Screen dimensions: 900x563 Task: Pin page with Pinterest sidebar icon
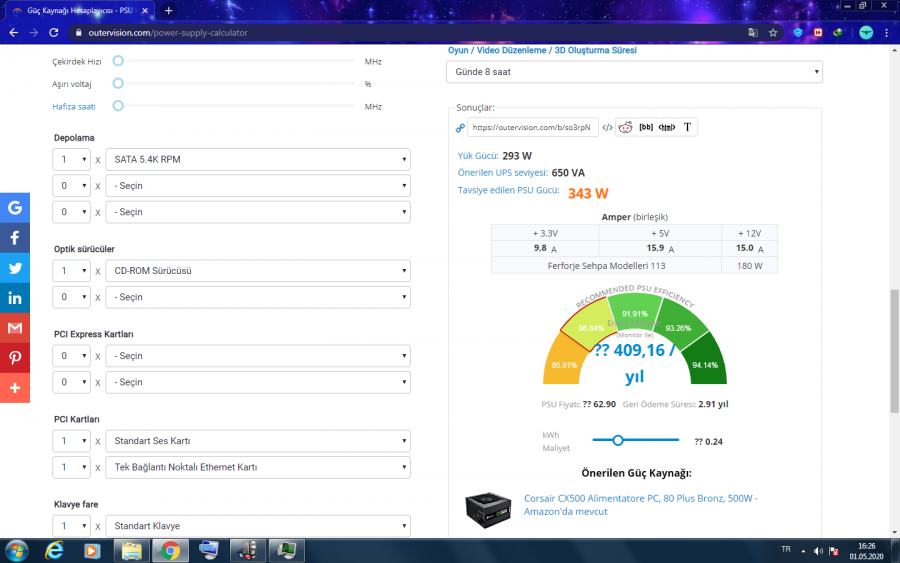(x=15, y=358)
